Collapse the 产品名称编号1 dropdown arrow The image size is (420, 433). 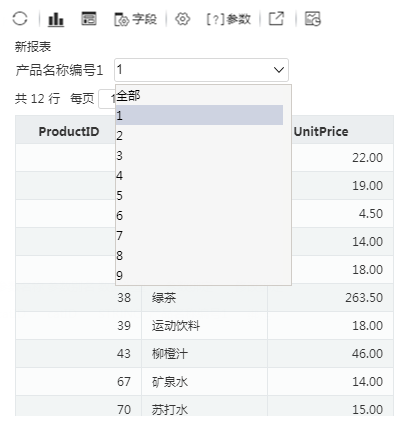[279, 70]
